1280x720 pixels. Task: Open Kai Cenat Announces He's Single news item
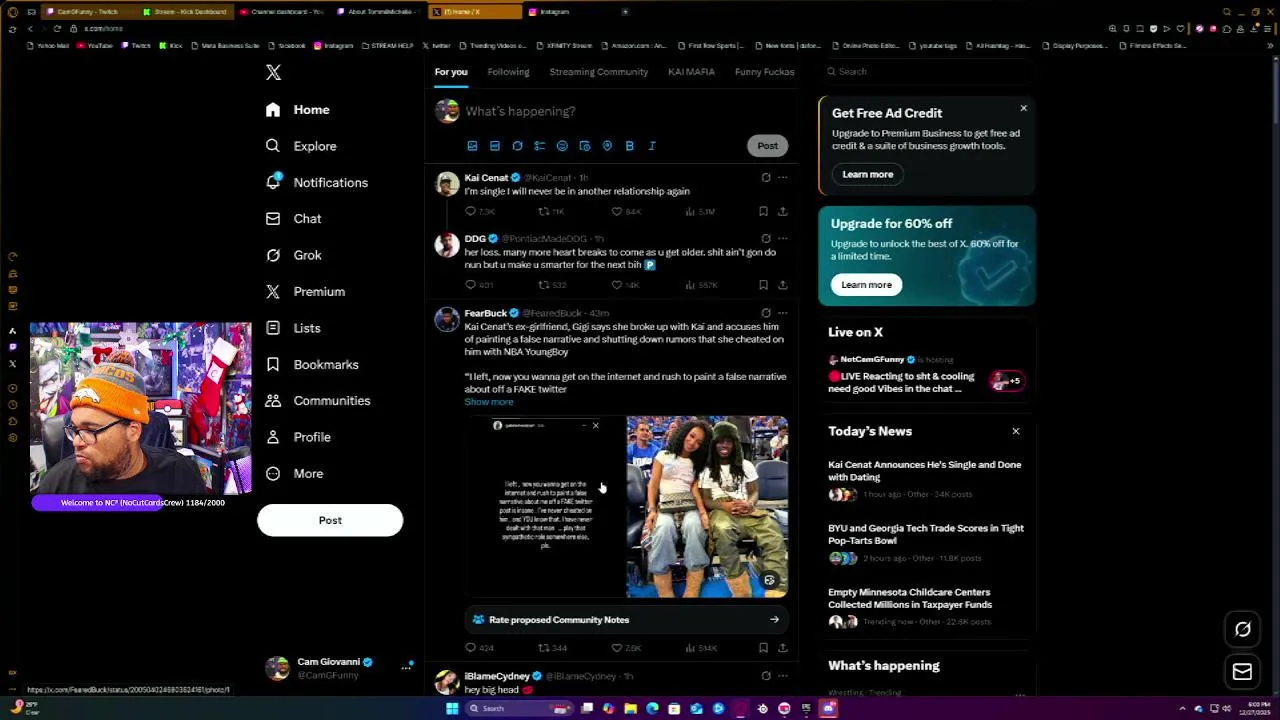[926, 479]
